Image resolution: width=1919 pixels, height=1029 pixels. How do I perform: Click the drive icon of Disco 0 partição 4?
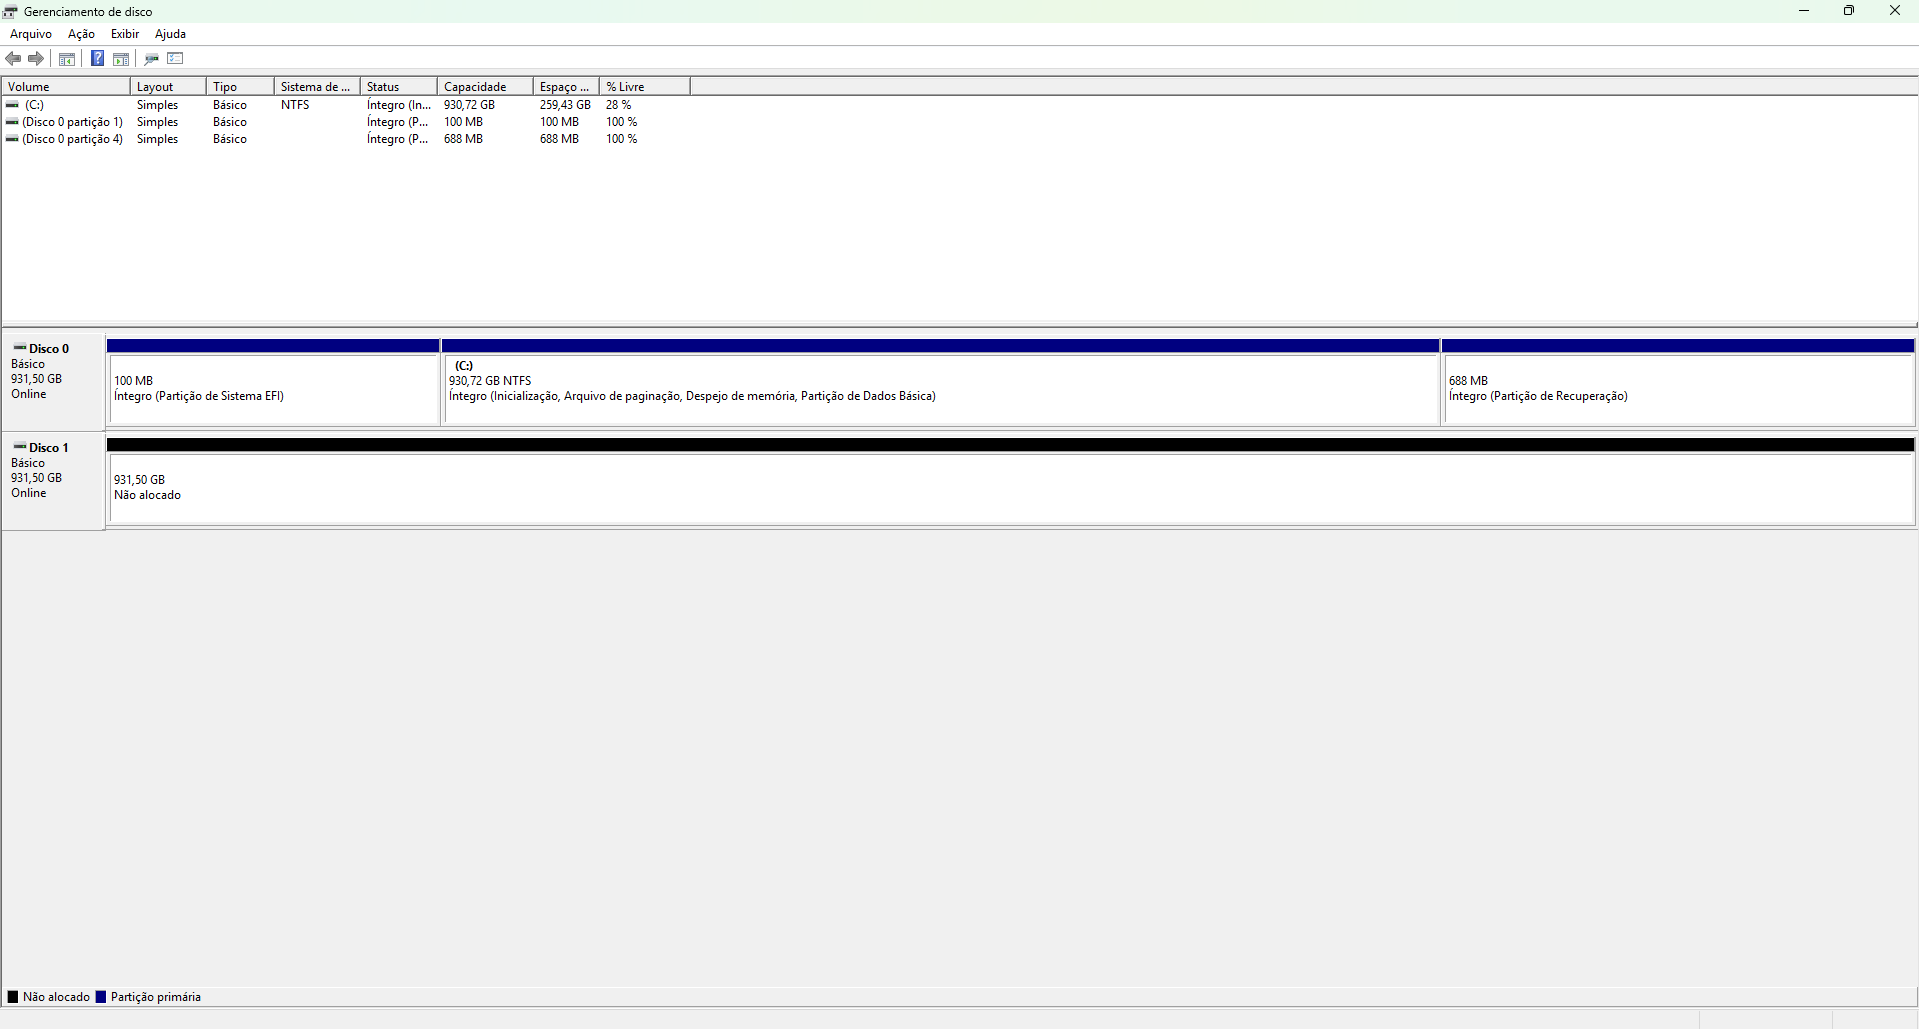(x=12, y=139)
